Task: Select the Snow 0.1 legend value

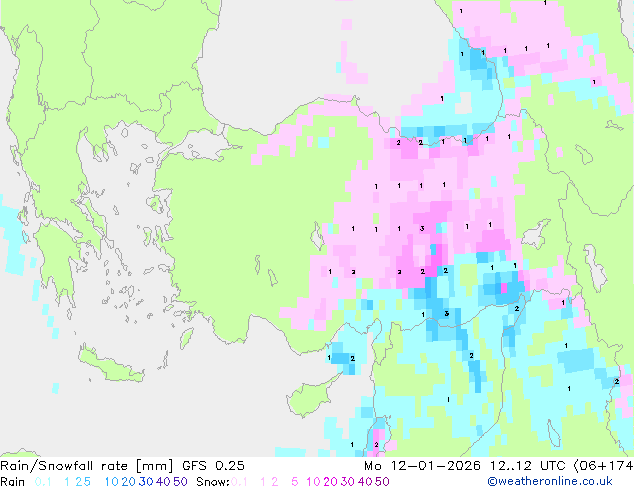Action: click(239, 482)
